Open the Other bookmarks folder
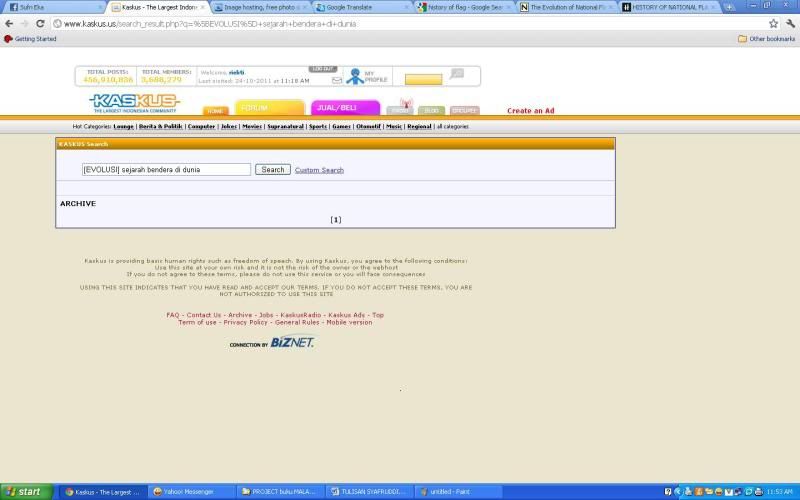This screenshot has height=500, width=800. (766, 39)
